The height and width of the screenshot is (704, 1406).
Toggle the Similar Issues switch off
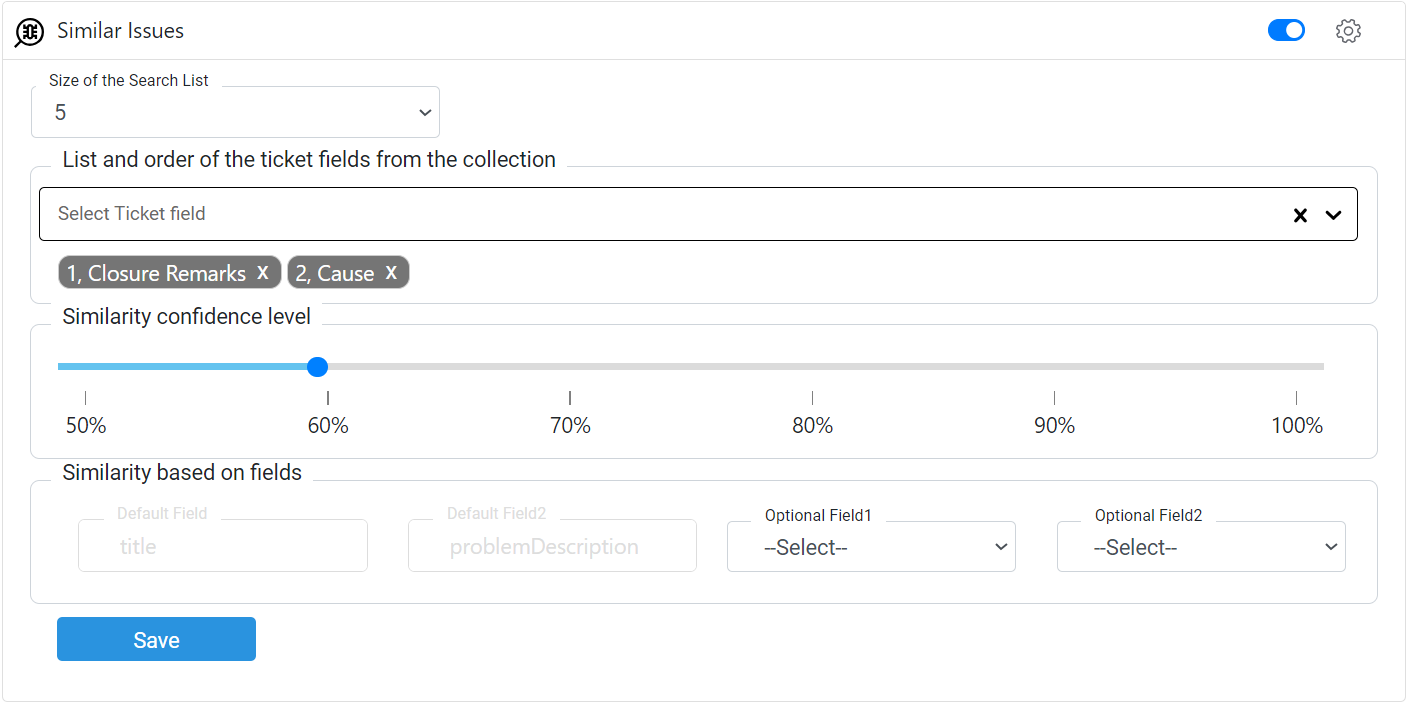(1286, 31)
